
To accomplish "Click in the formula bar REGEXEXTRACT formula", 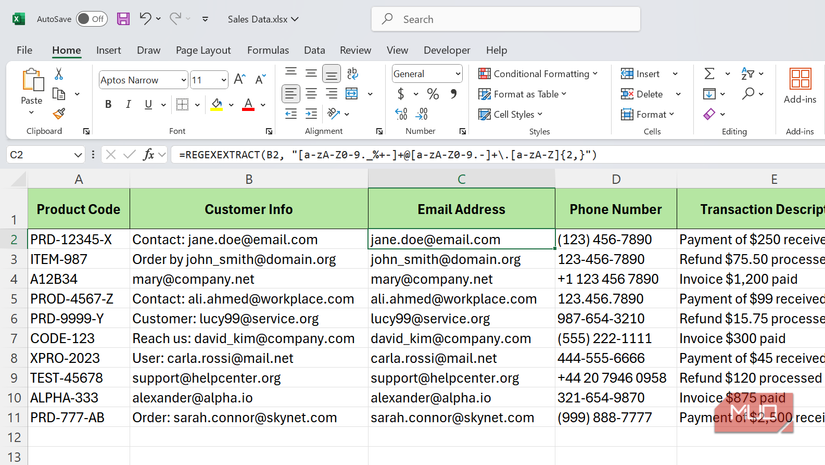I will coord(388,155).
